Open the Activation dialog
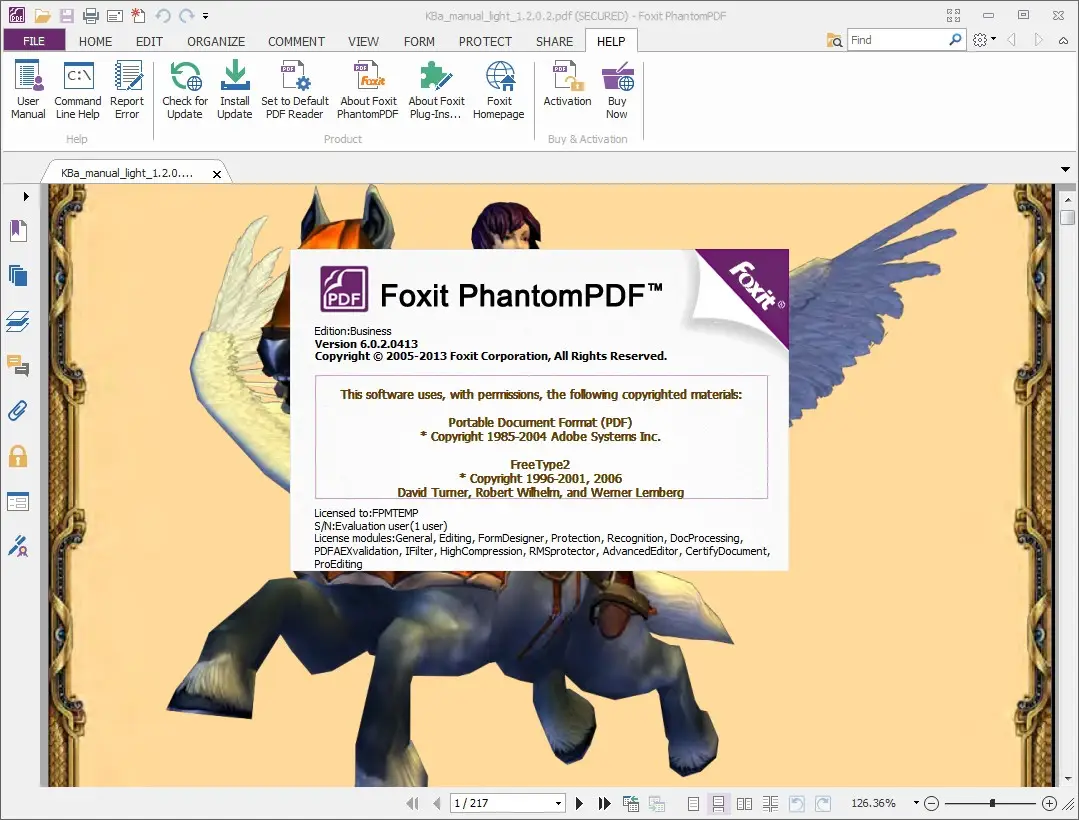 point(567,84)
